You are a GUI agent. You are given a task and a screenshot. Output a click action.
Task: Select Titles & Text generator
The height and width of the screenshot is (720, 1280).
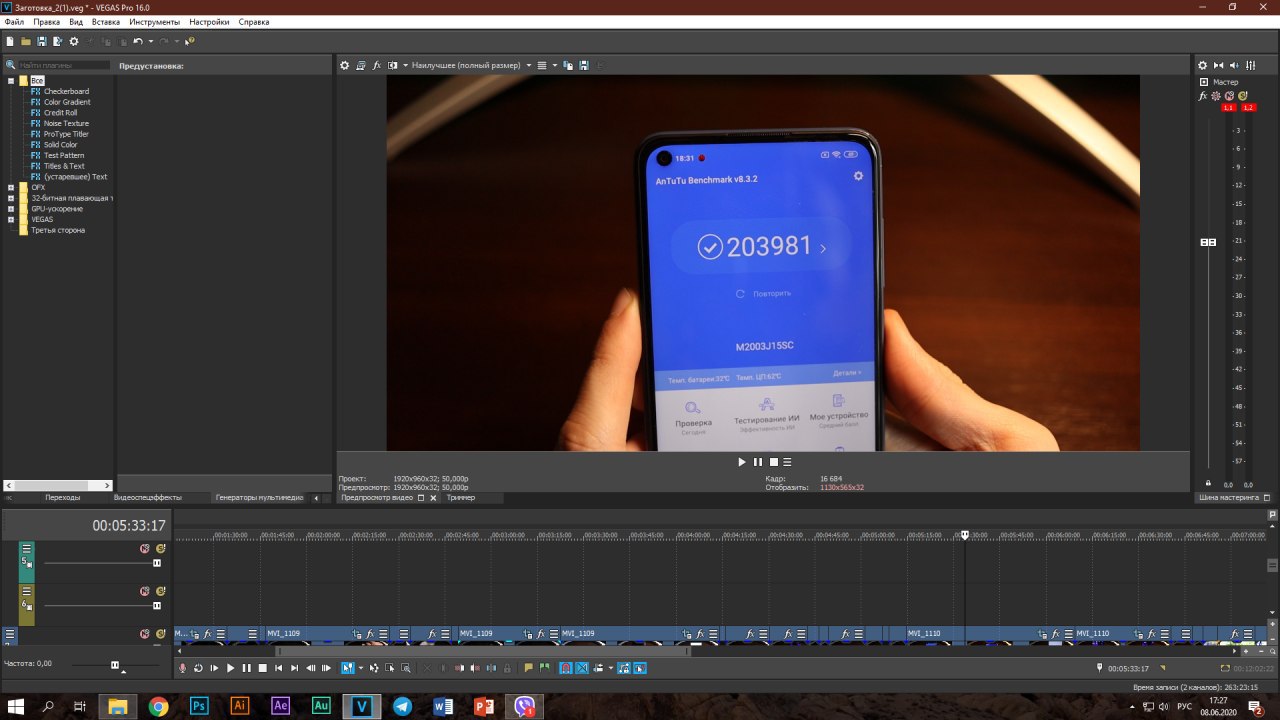pos(64,166)
